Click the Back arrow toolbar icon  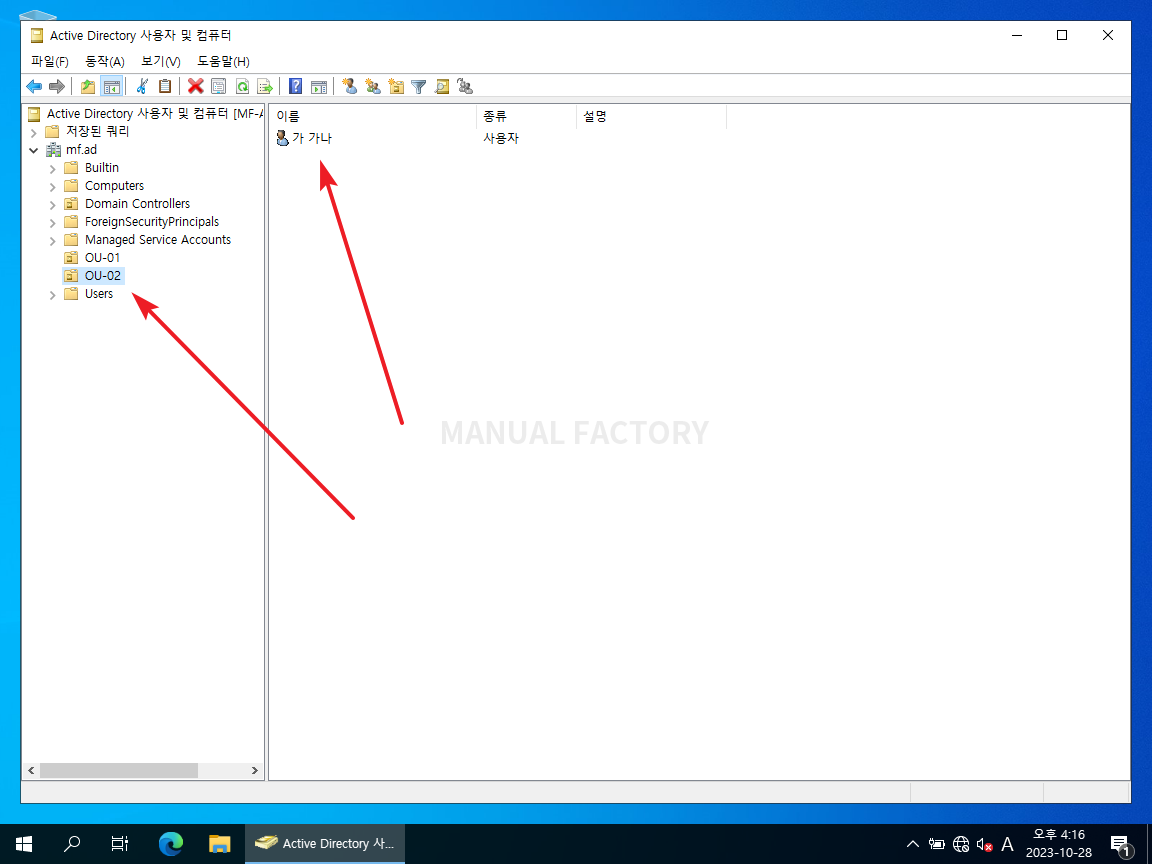34,87
